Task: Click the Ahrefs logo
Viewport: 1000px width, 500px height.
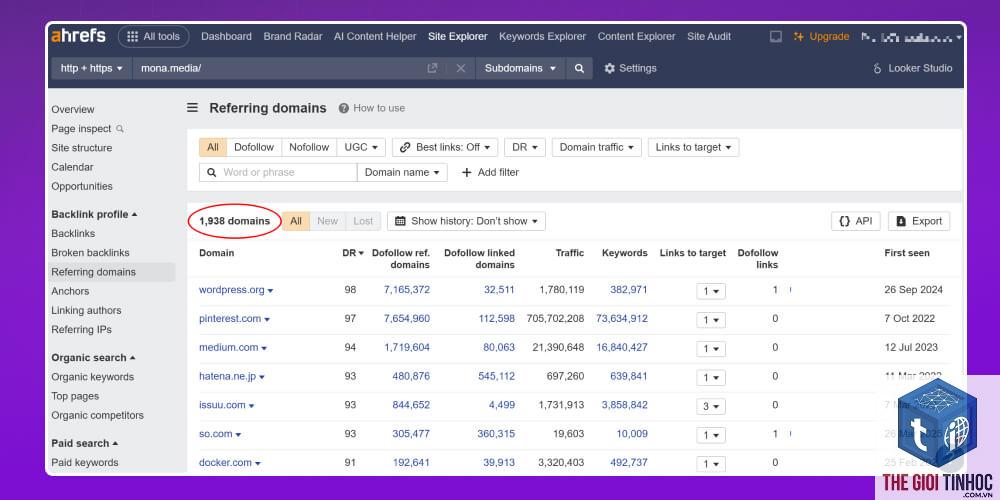Action: point(78,36)
